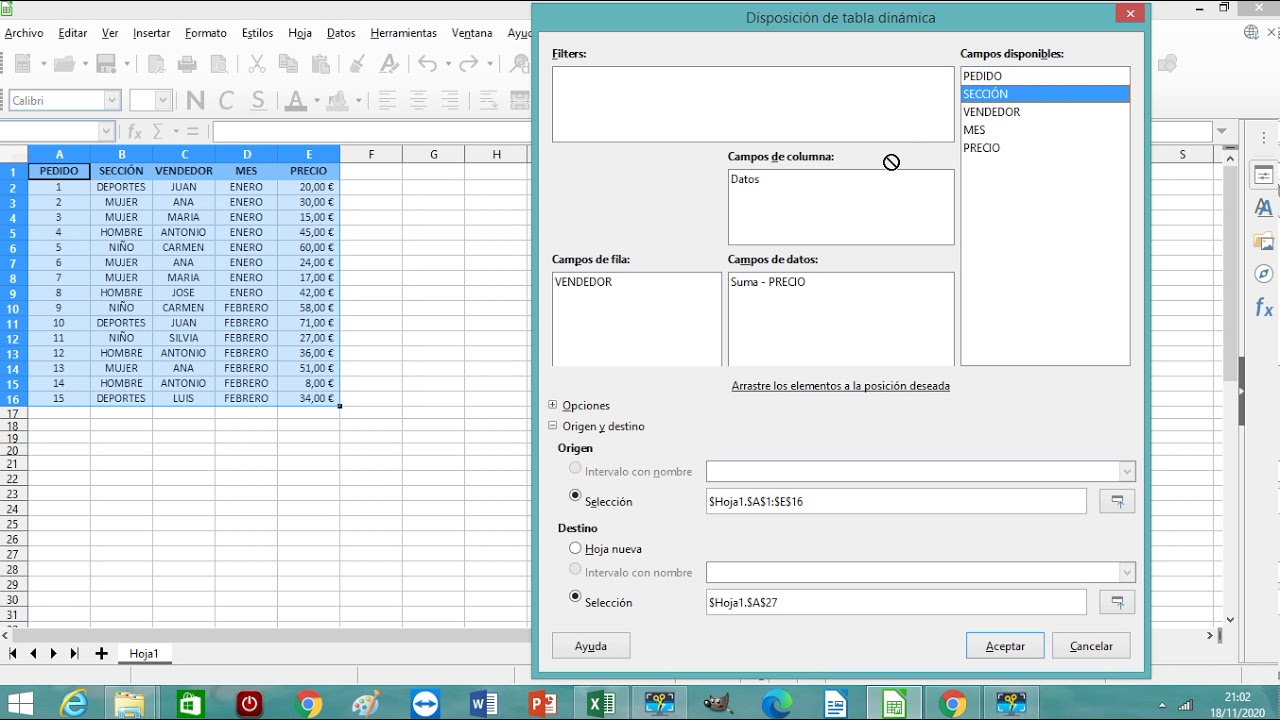Open the Name Box dropdown arrow
This screenshot has height=720, width=1280.
tap(106, 131)
